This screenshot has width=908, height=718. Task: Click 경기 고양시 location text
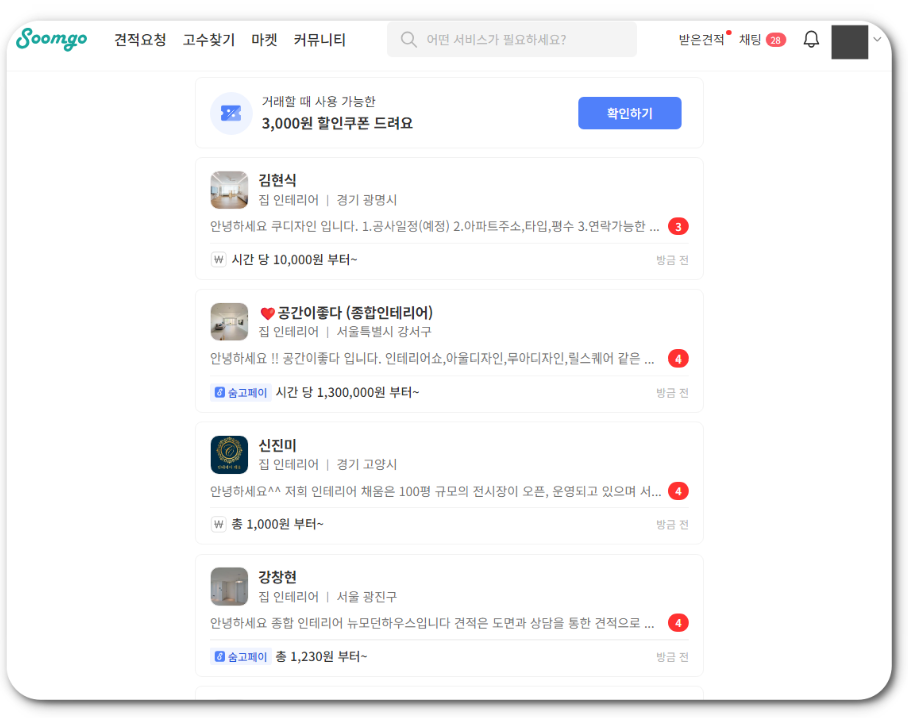(x=367, y=464)
